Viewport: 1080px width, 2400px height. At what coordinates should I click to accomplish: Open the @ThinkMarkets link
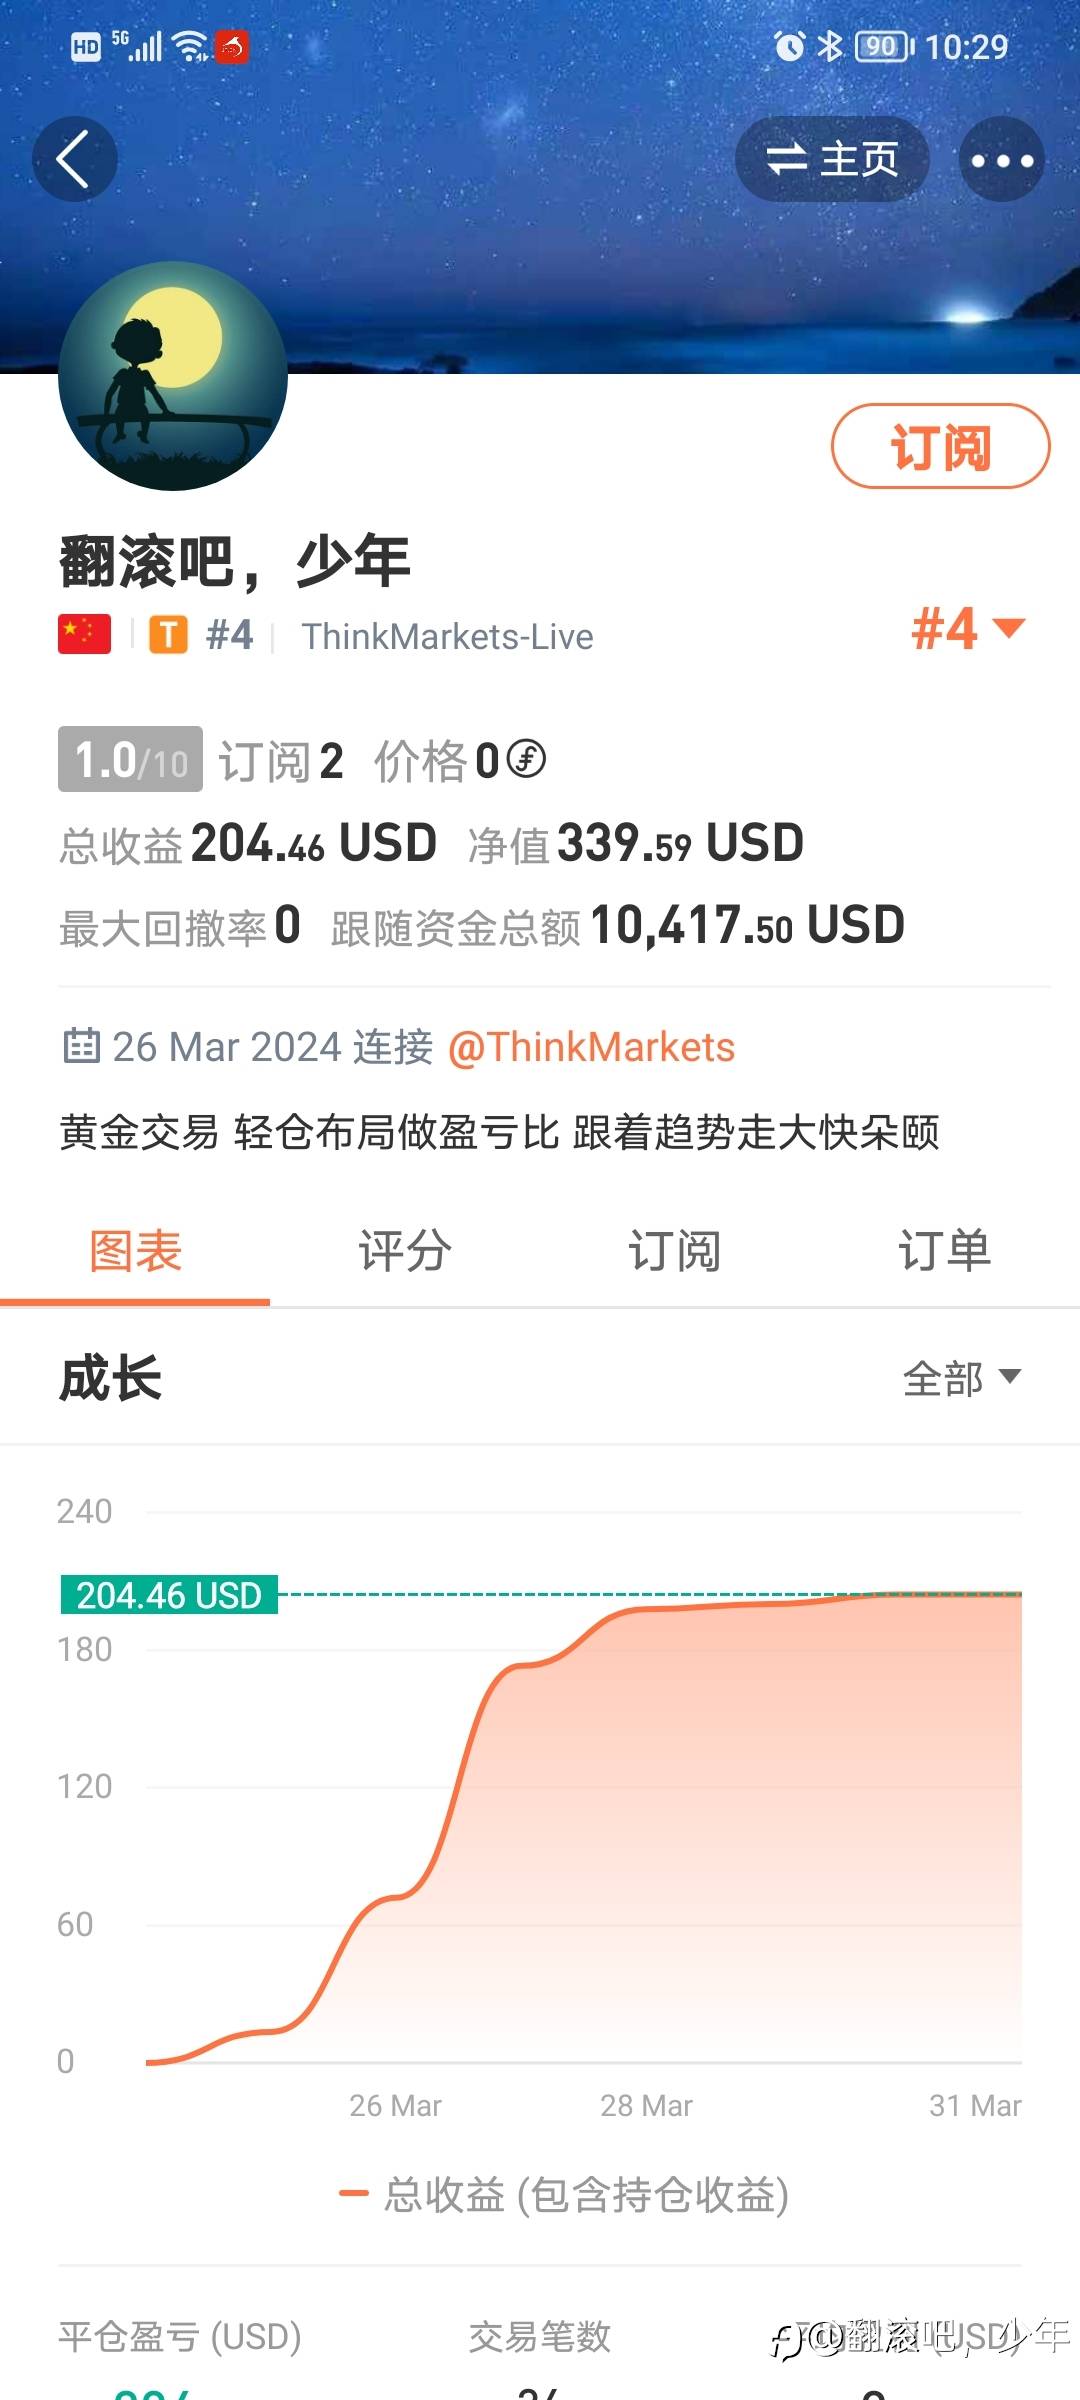coord(591,1047)
